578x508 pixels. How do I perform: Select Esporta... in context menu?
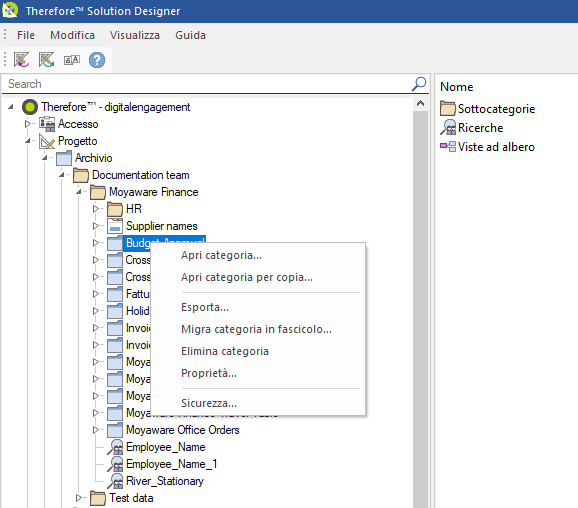pyautogui.click(x=258, y=307)
